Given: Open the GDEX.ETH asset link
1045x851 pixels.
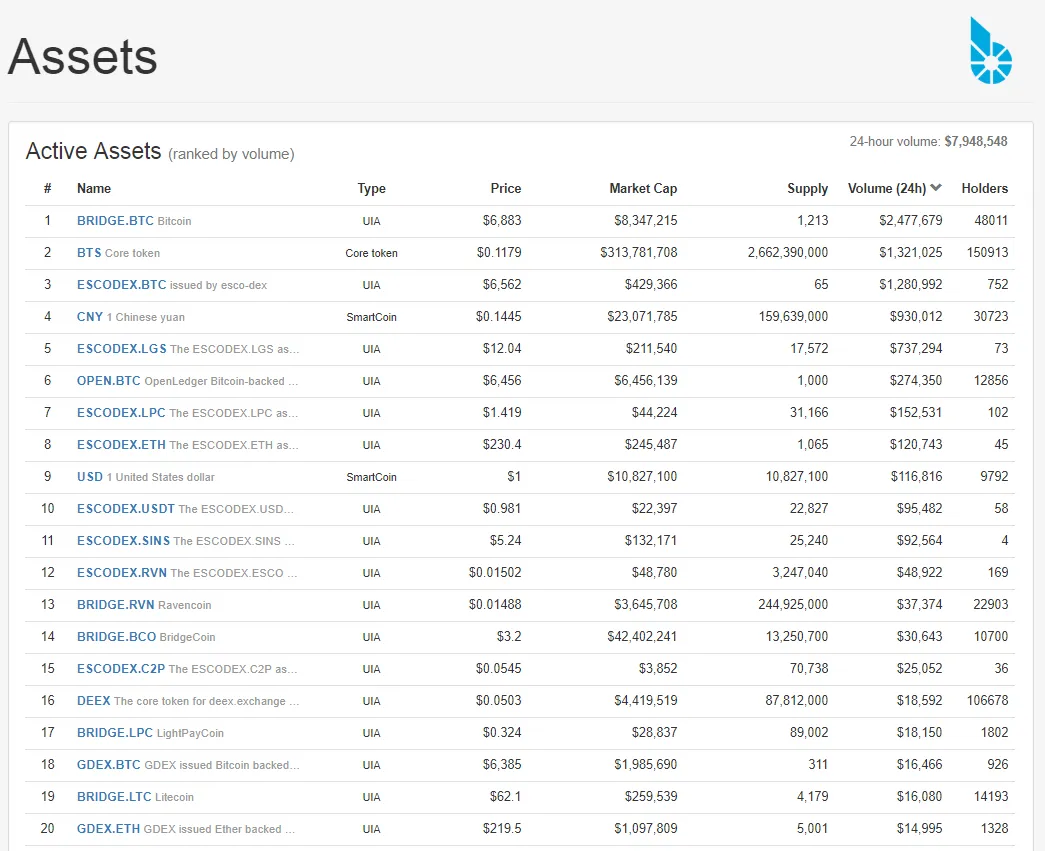Looking at the screenshot, I should (108, 828).
